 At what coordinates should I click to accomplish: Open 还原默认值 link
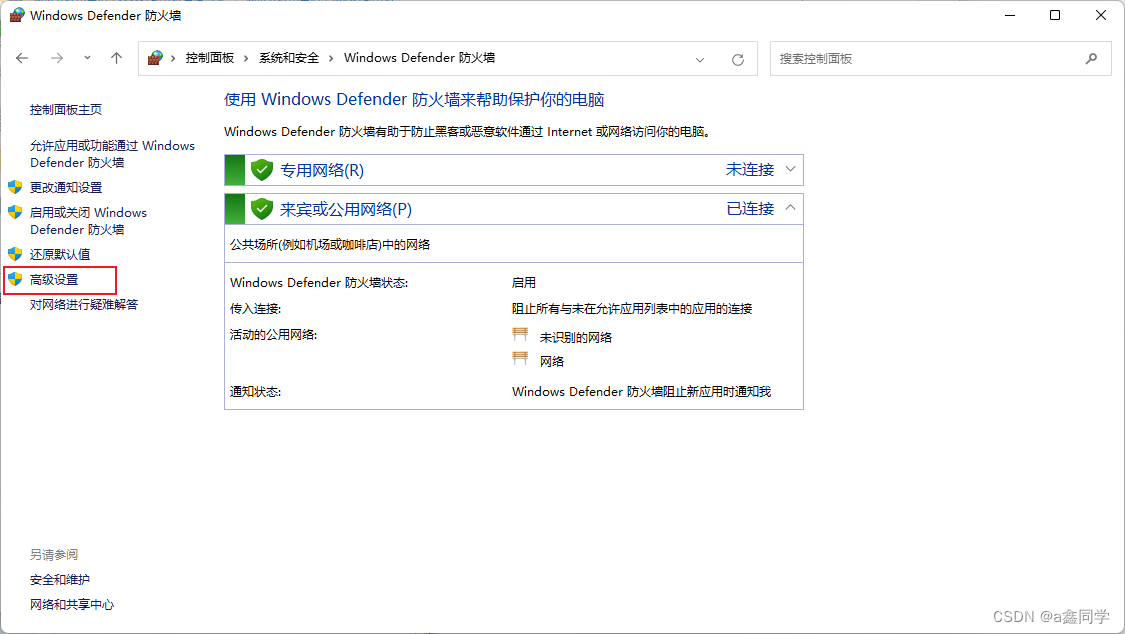pos(60,255)
